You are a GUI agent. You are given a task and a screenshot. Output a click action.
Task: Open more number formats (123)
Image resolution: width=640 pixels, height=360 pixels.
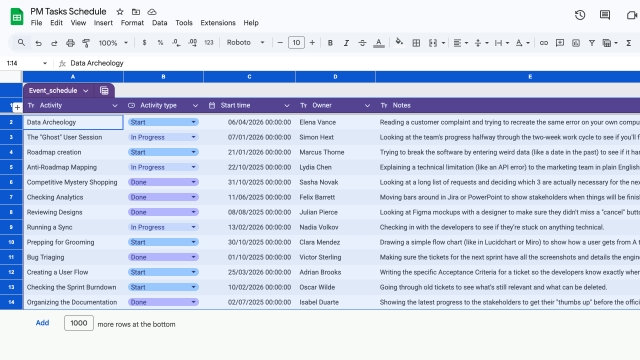click(209, 42)
